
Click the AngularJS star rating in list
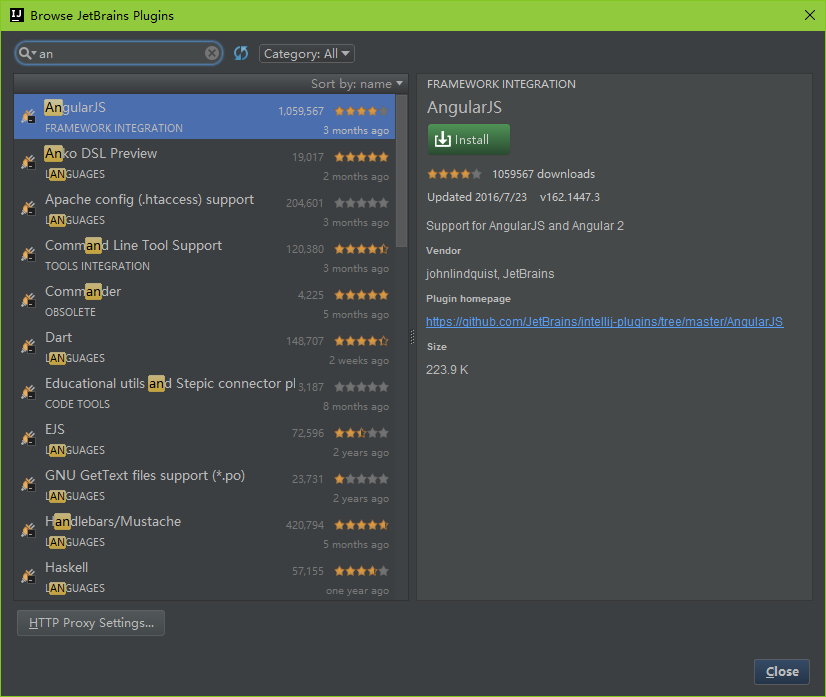(x=361, y=111)
